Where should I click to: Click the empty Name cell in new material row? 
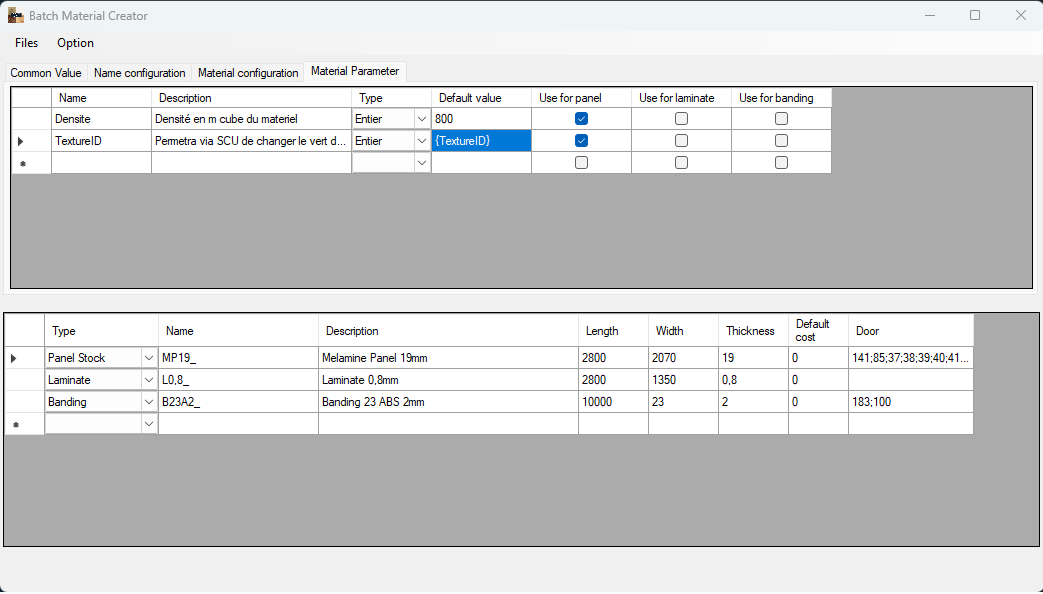238,424
